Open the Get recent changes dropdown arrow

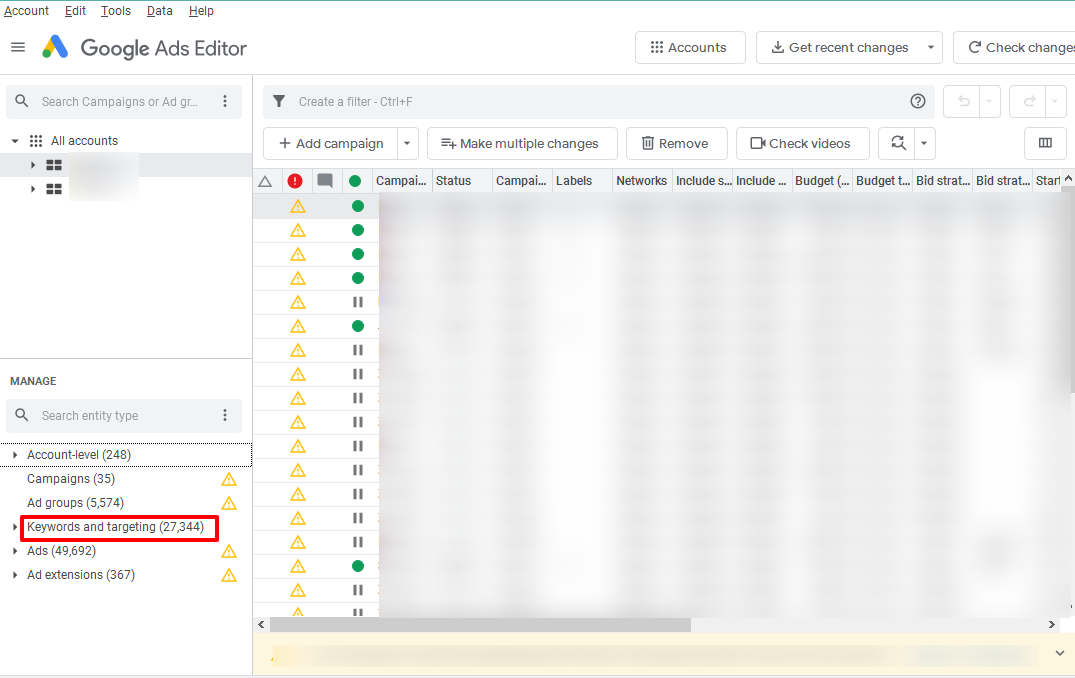(x=931, y=47)
